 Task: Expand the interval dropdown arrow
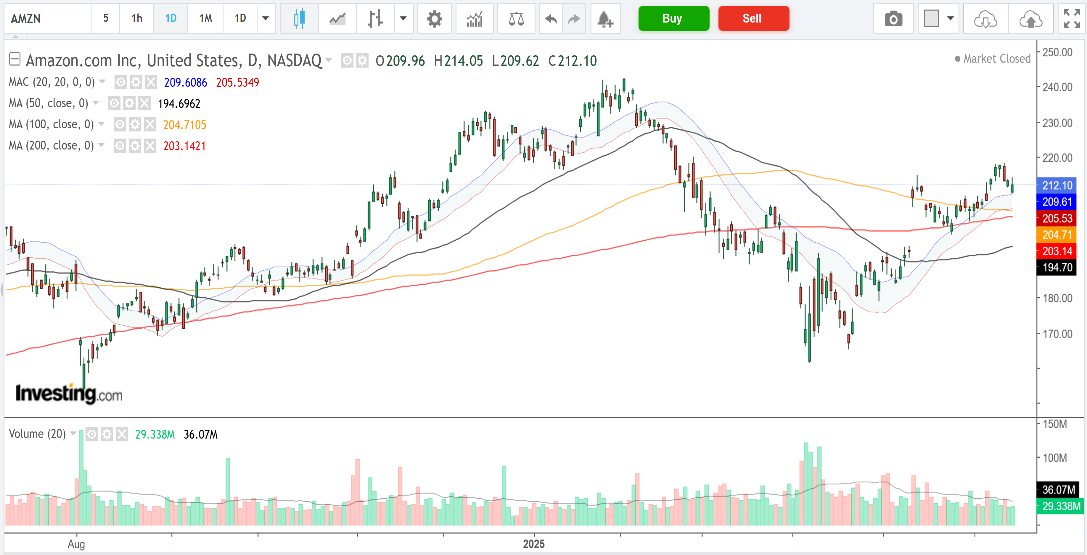tap(266, 19)
